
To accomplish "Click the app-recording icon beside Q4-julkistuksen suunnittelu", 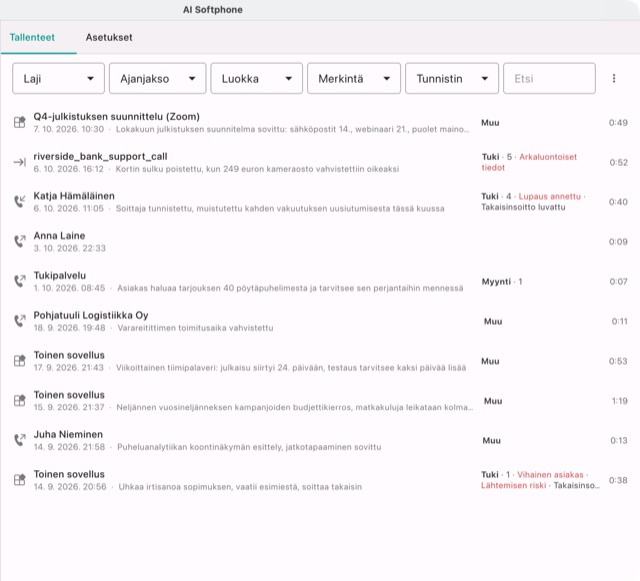I will pos(20,122).
